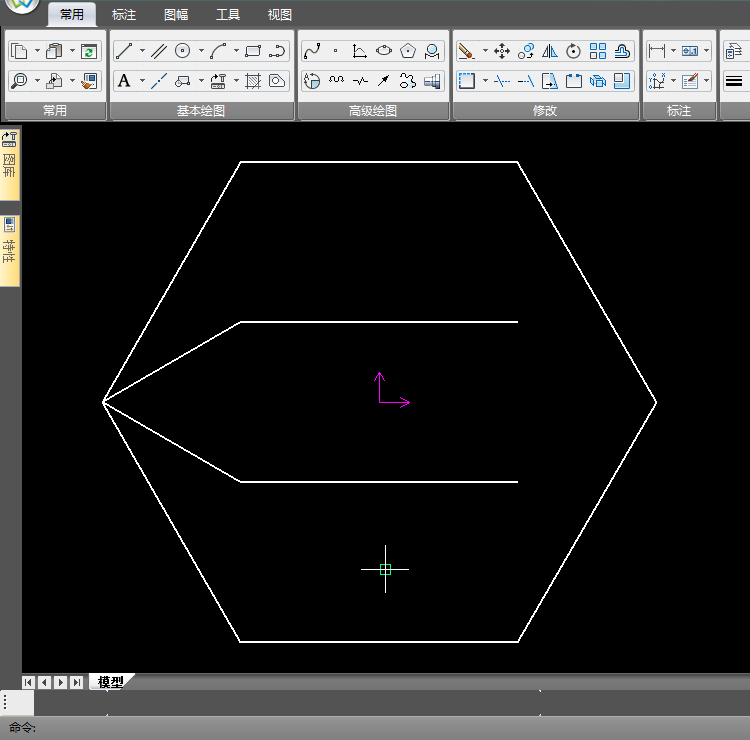Select the Parallel lines tool
The width and height of the screenshot is (750, 740).
[x=159, y=51]
